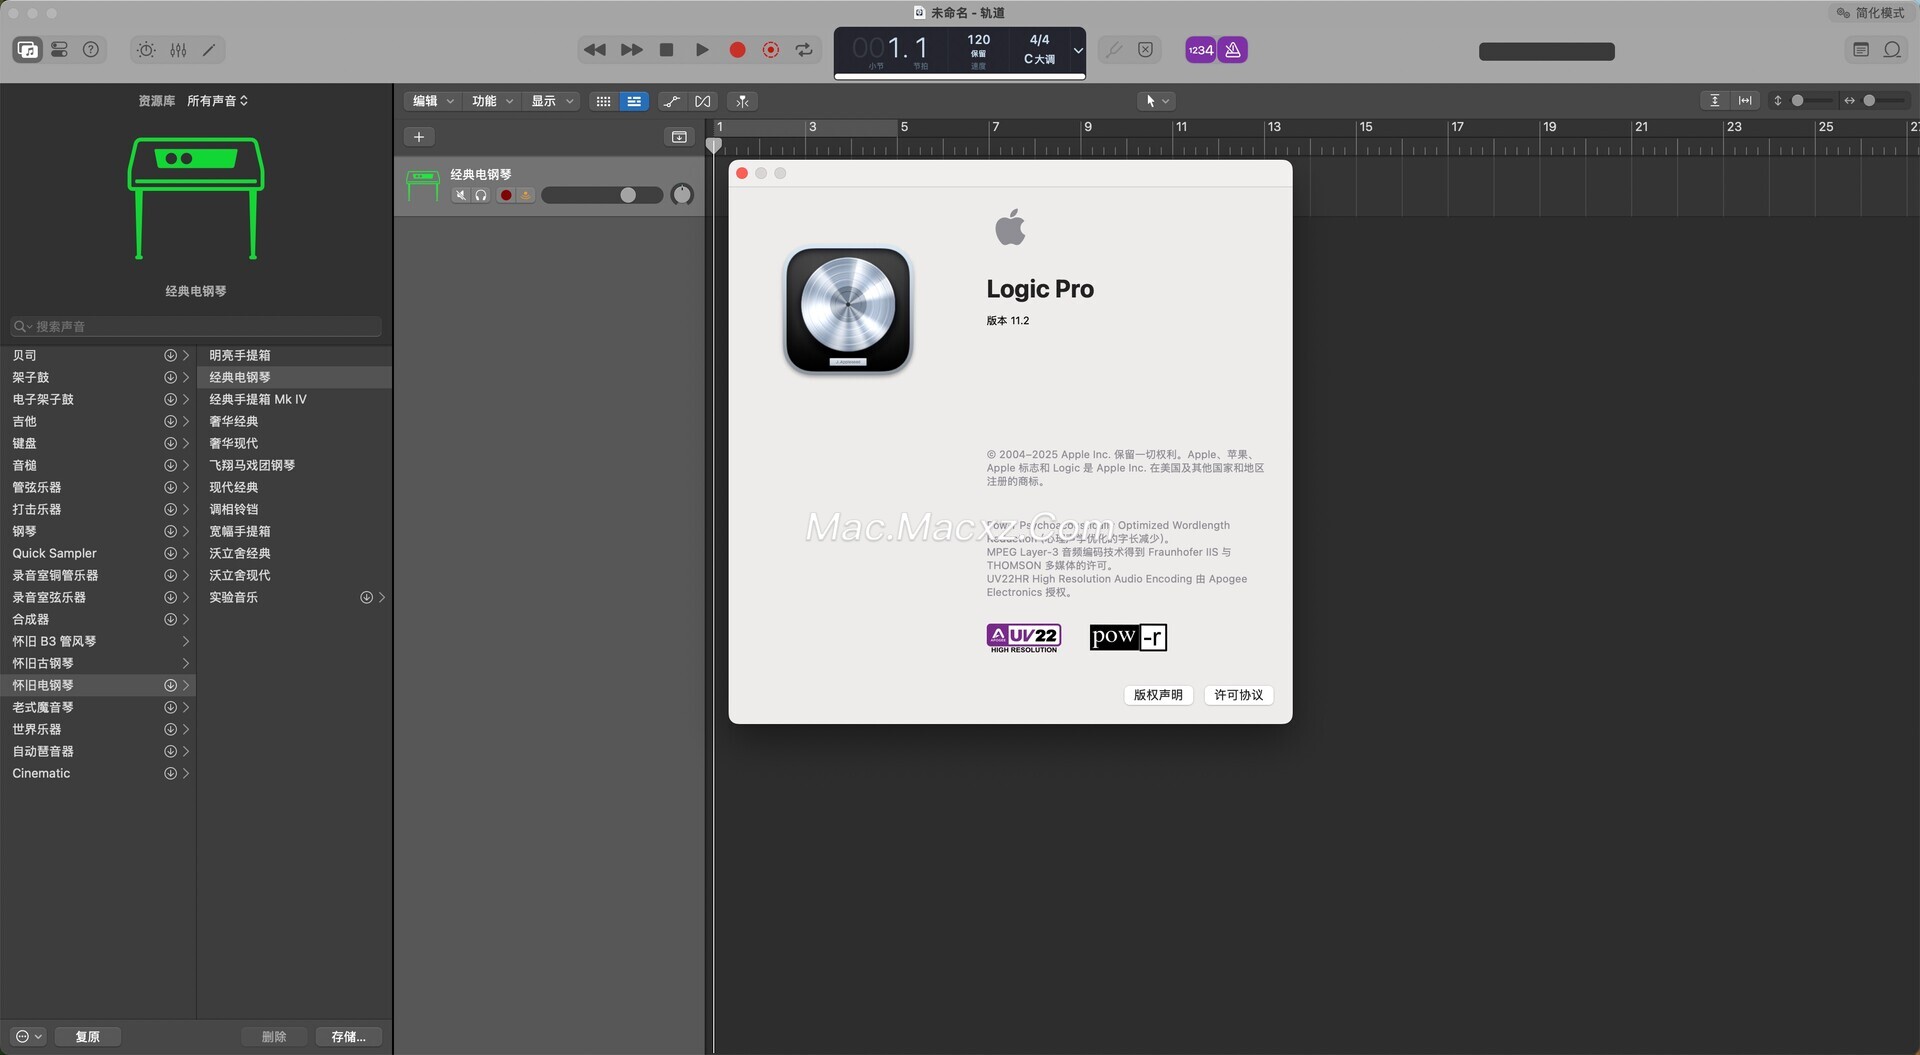The width and height of the screenshot is (1920, 1055).
Task: Fast forward the playhead
Action: [632, 50]
